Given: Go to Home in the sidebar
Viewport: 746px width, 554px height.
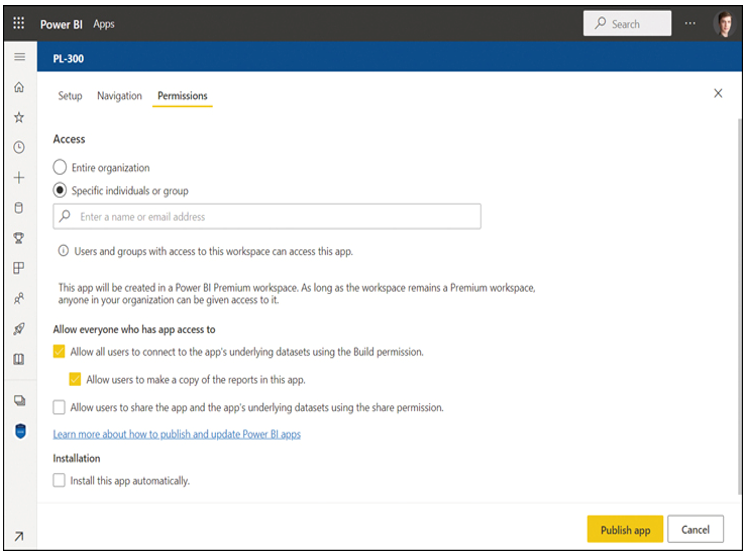Looking at the screenshot, I should (x=19, y=87).
